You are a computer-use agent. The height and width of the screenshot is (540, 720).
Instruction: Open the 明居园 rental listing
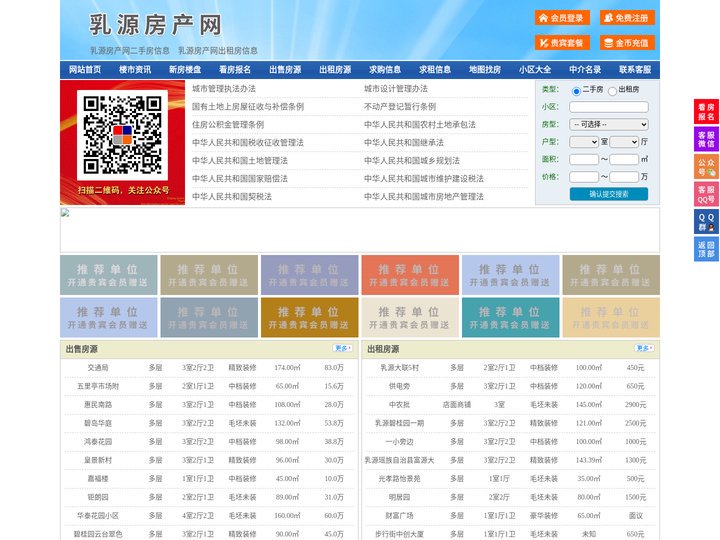coord(399,497)
